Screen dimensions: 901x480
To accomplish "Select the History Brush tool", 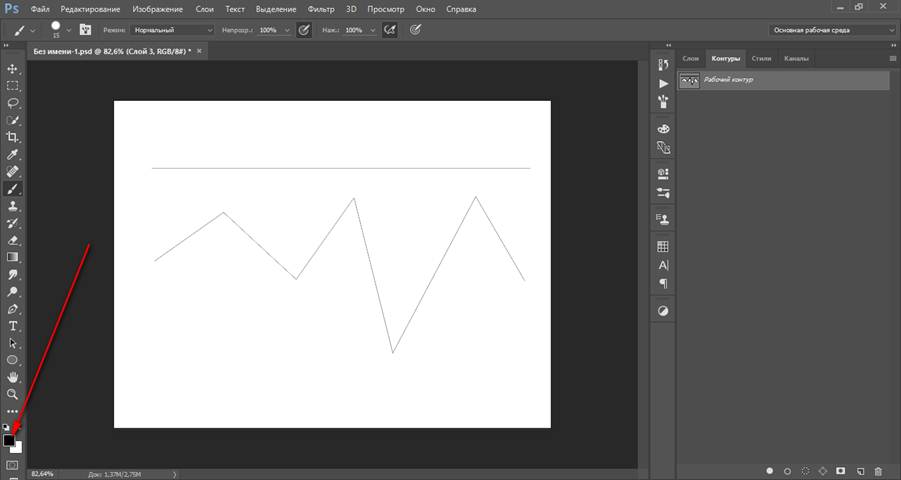I will pos(12,223).
